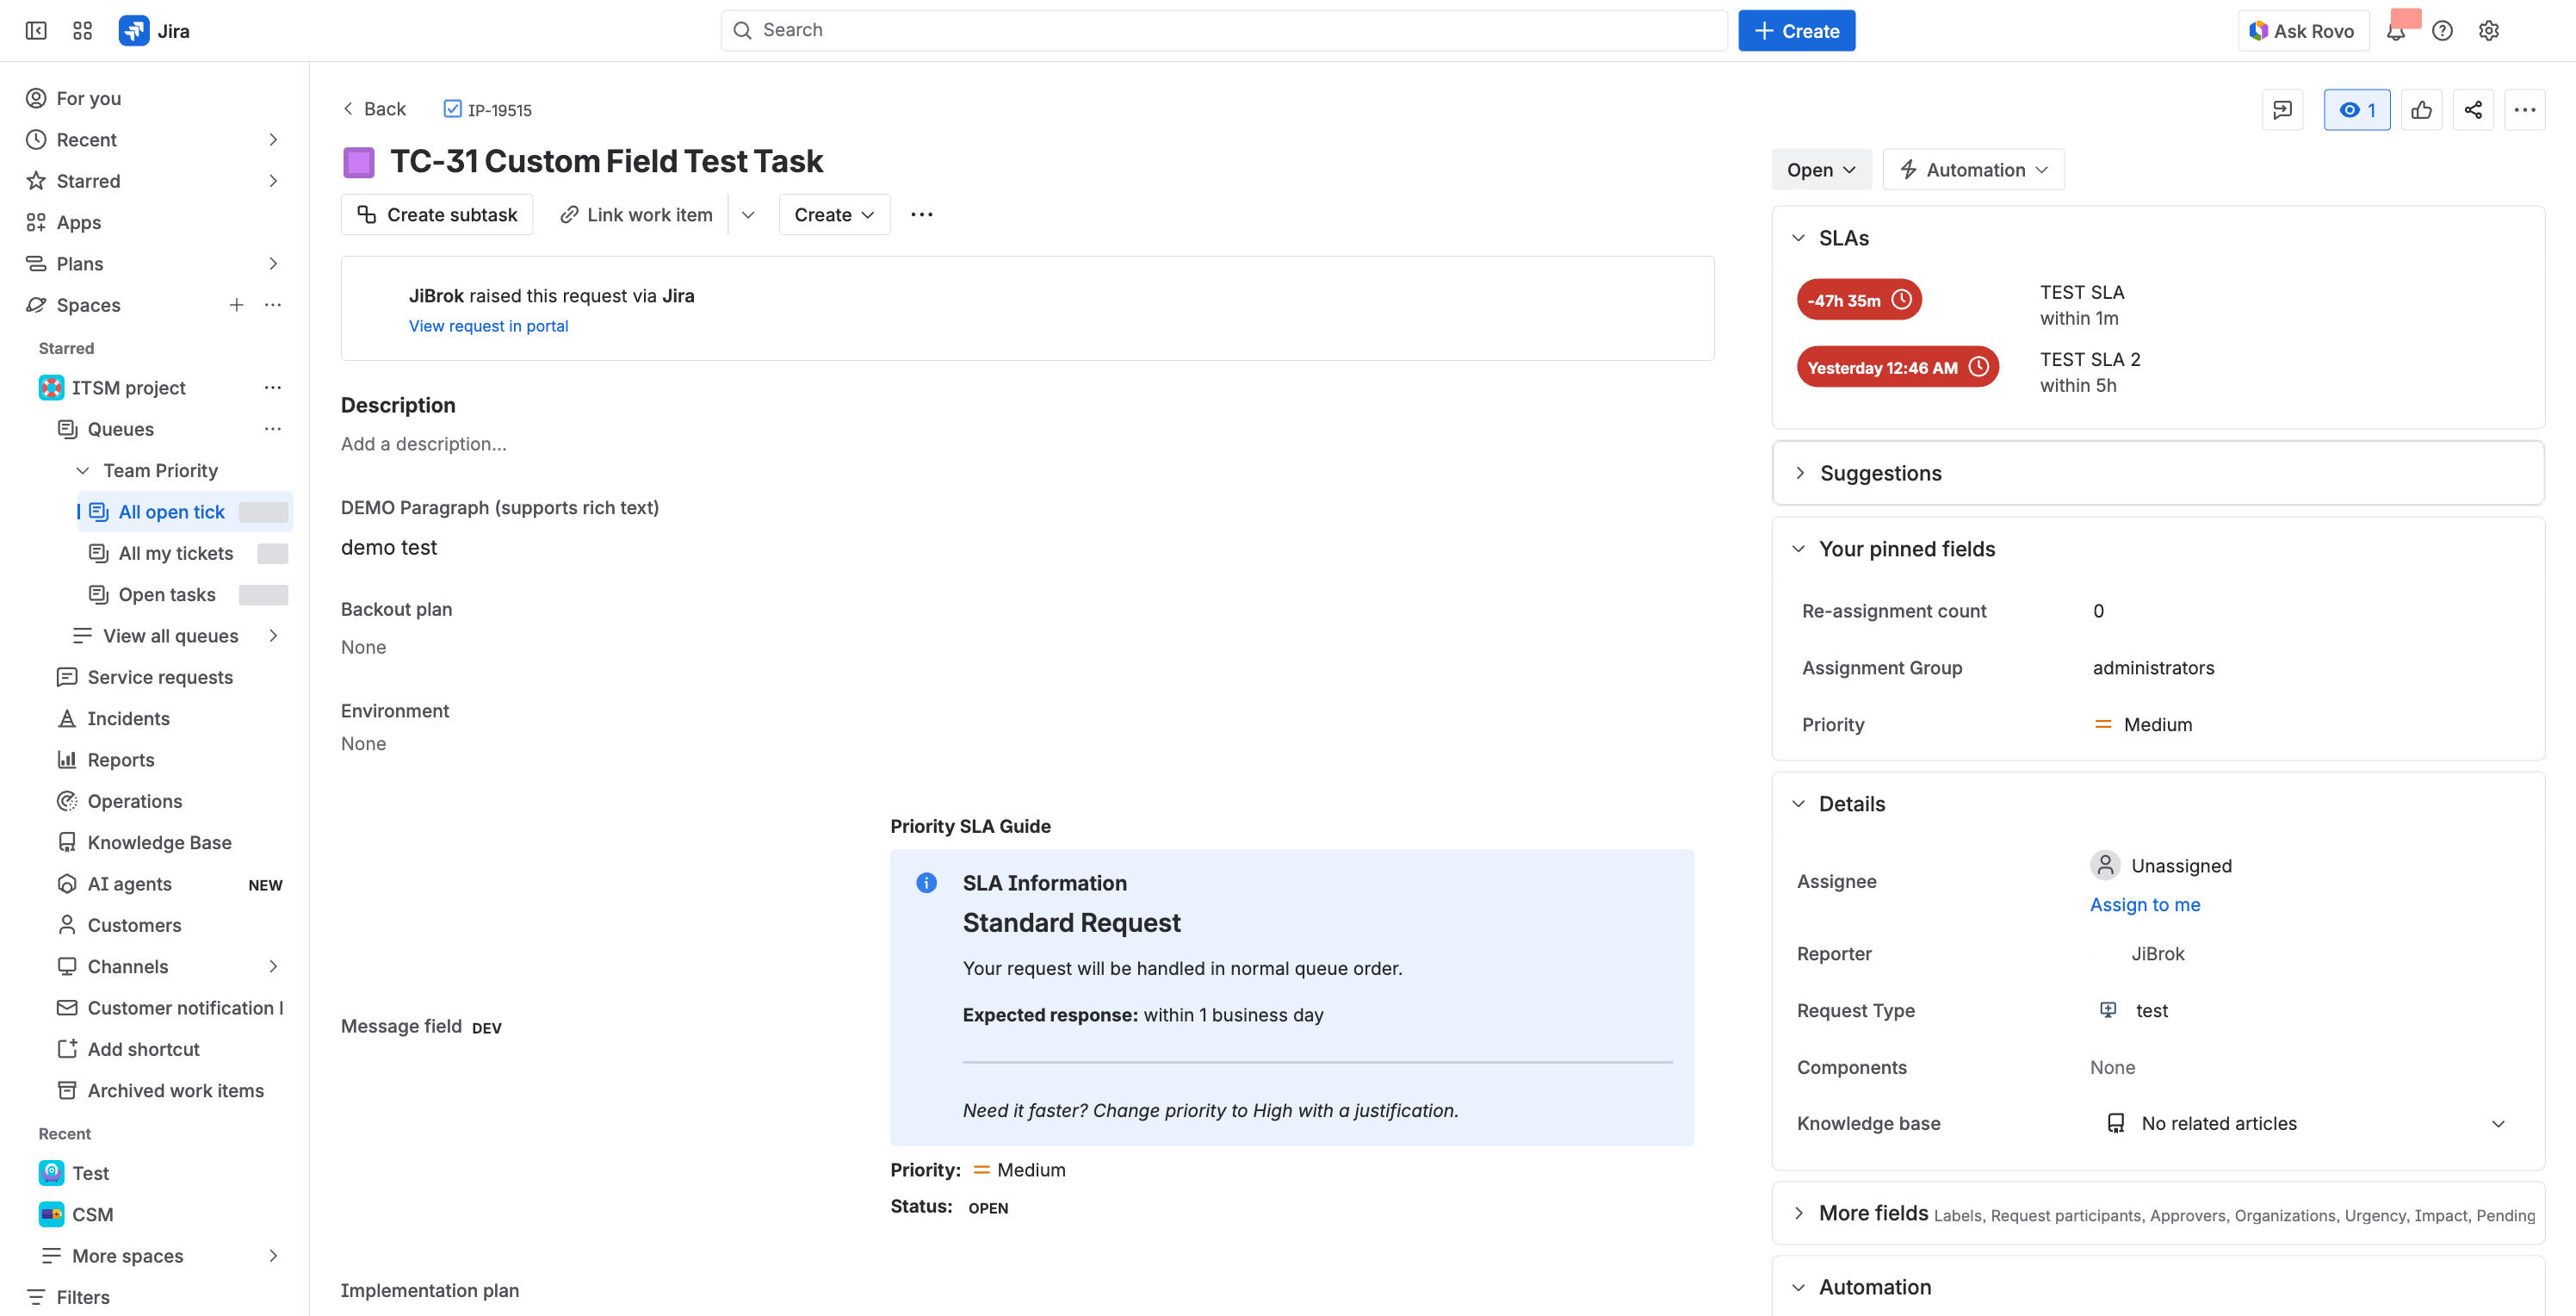Open the Open status dropdown
The width and height of the screenshot is (2576, 1316).
(x=1821, y=169)
